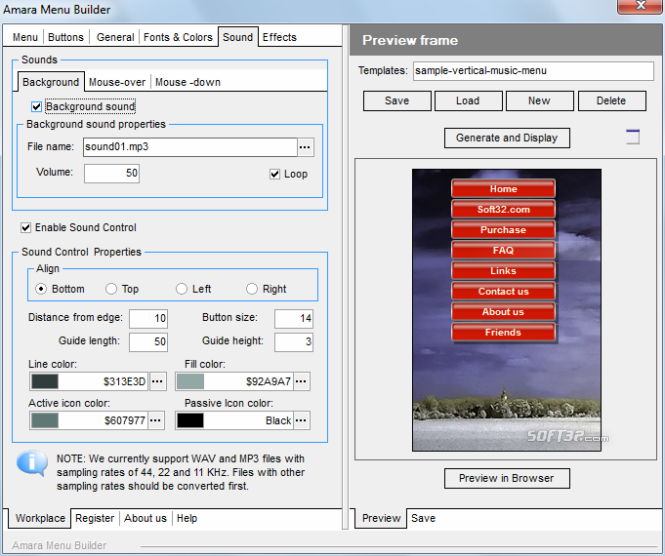Open the Help bottom tab

pos(187,518)
